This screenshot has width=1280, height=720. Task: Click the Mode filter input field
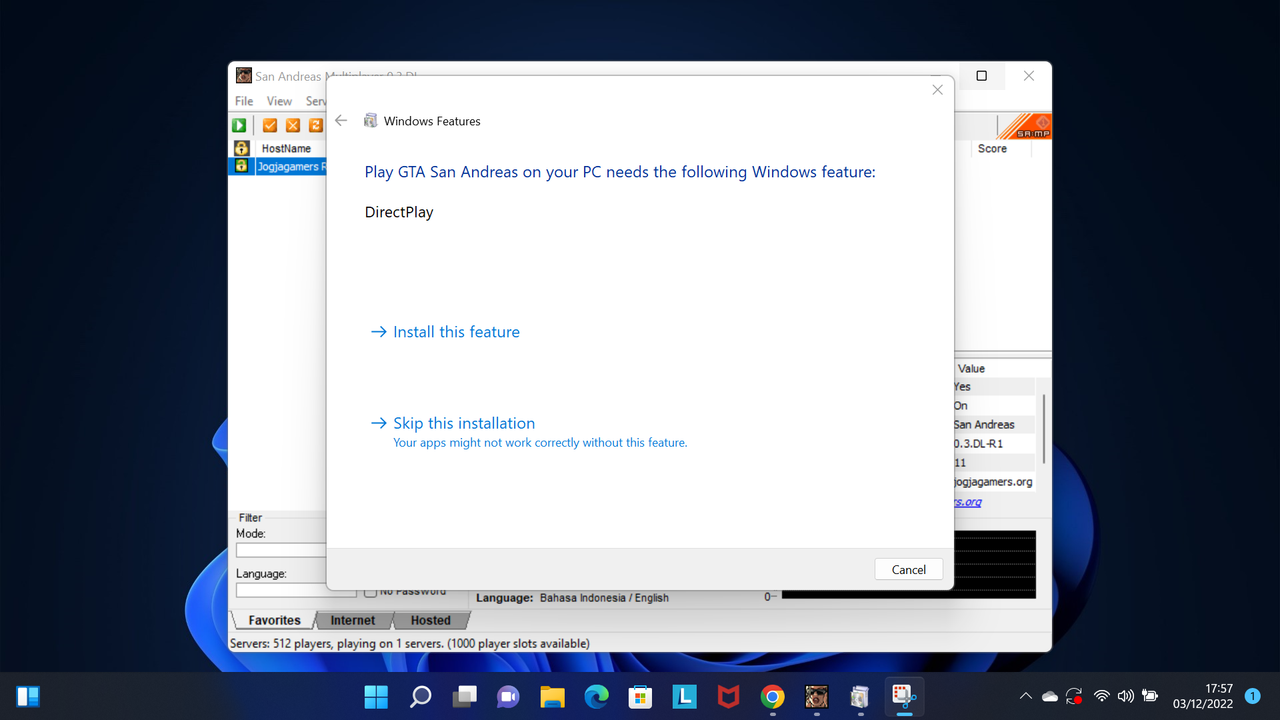[x=281, y=551]
